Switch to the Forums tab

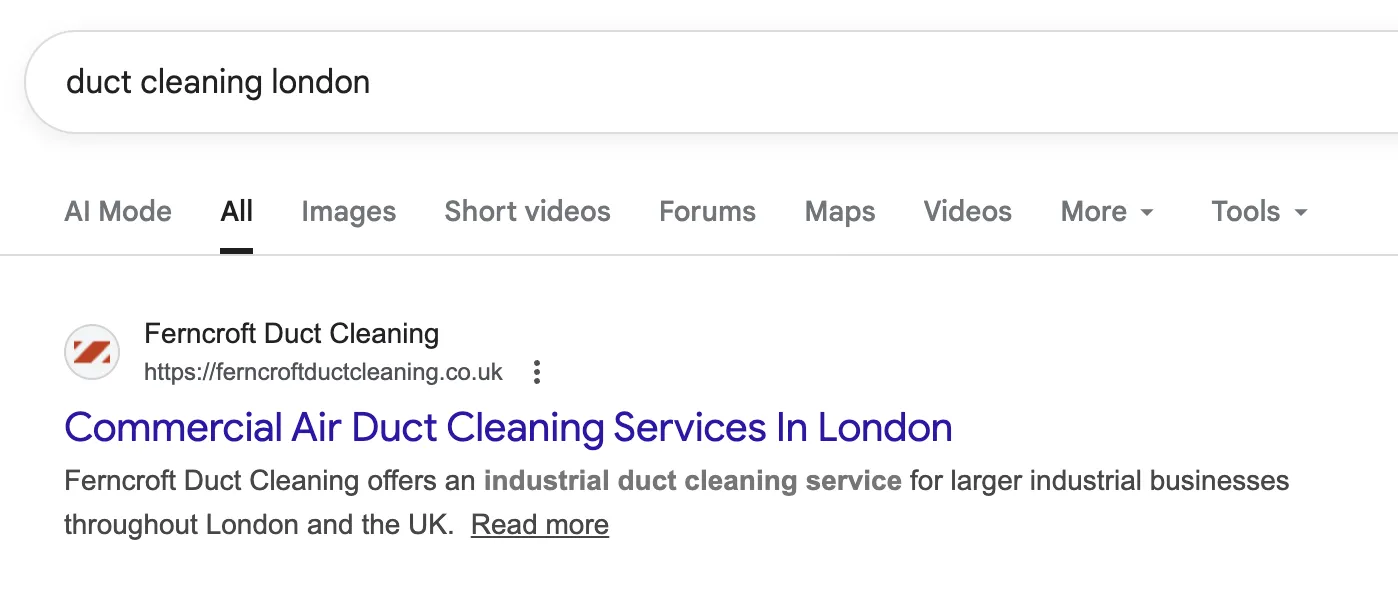[707, 211]
